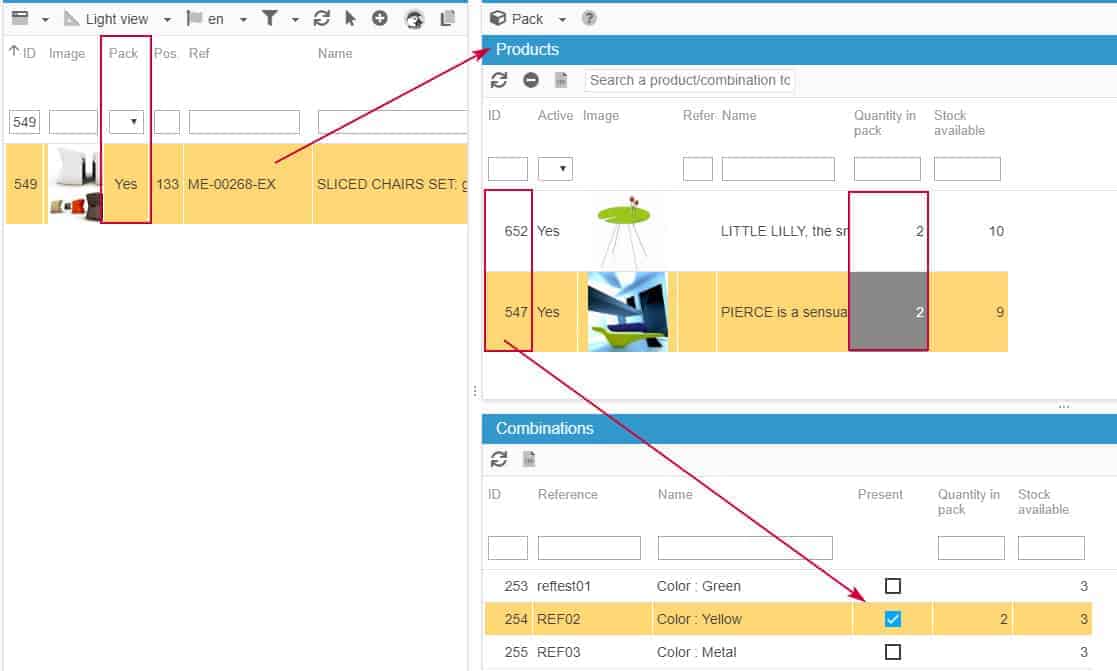The image size is (1117, 671).
Task: Open the Active filter dropdown in Products
Action: click(555, 169)
